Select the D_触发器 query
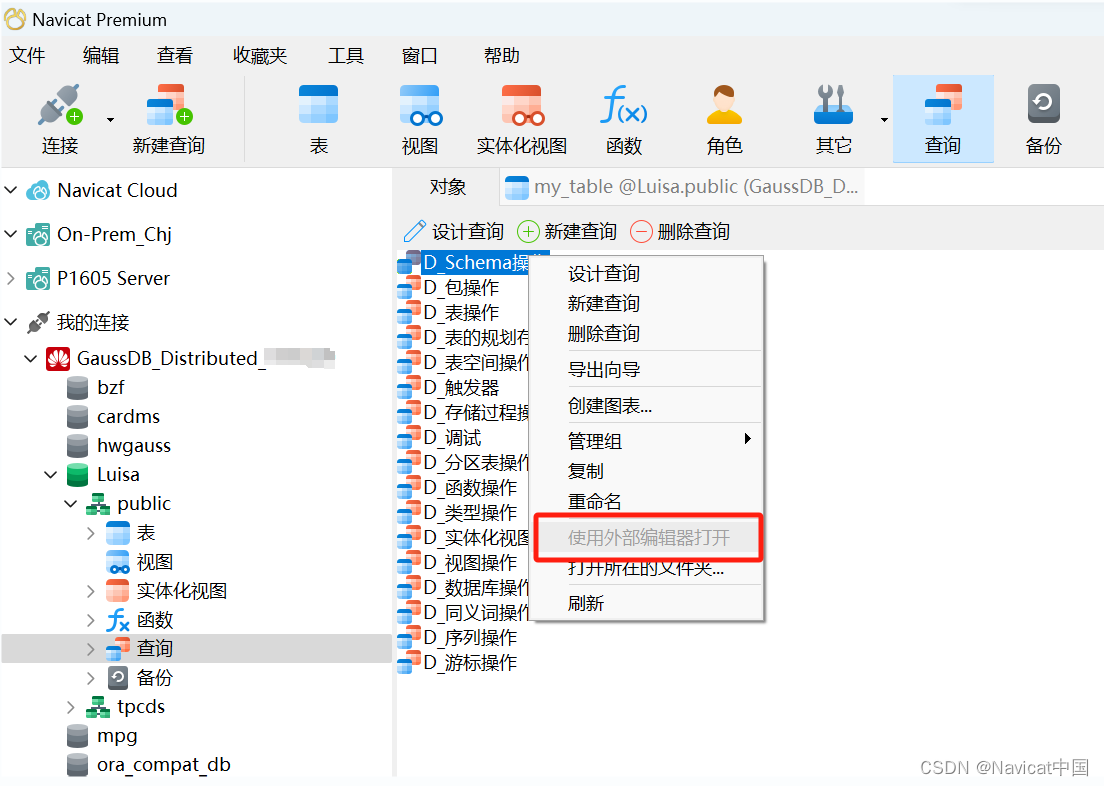The image size is (1104, 786). pos(461,387)
